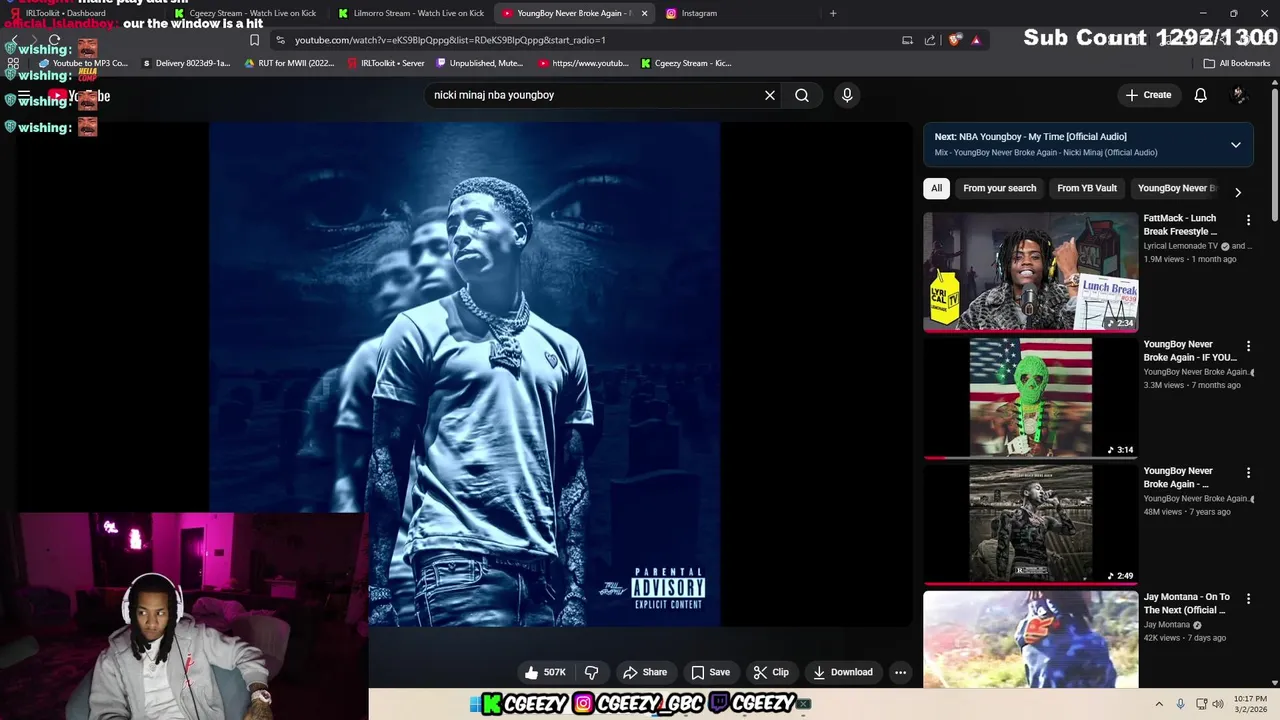
Task: Open a new browser tab
Action: coord(833,13)
